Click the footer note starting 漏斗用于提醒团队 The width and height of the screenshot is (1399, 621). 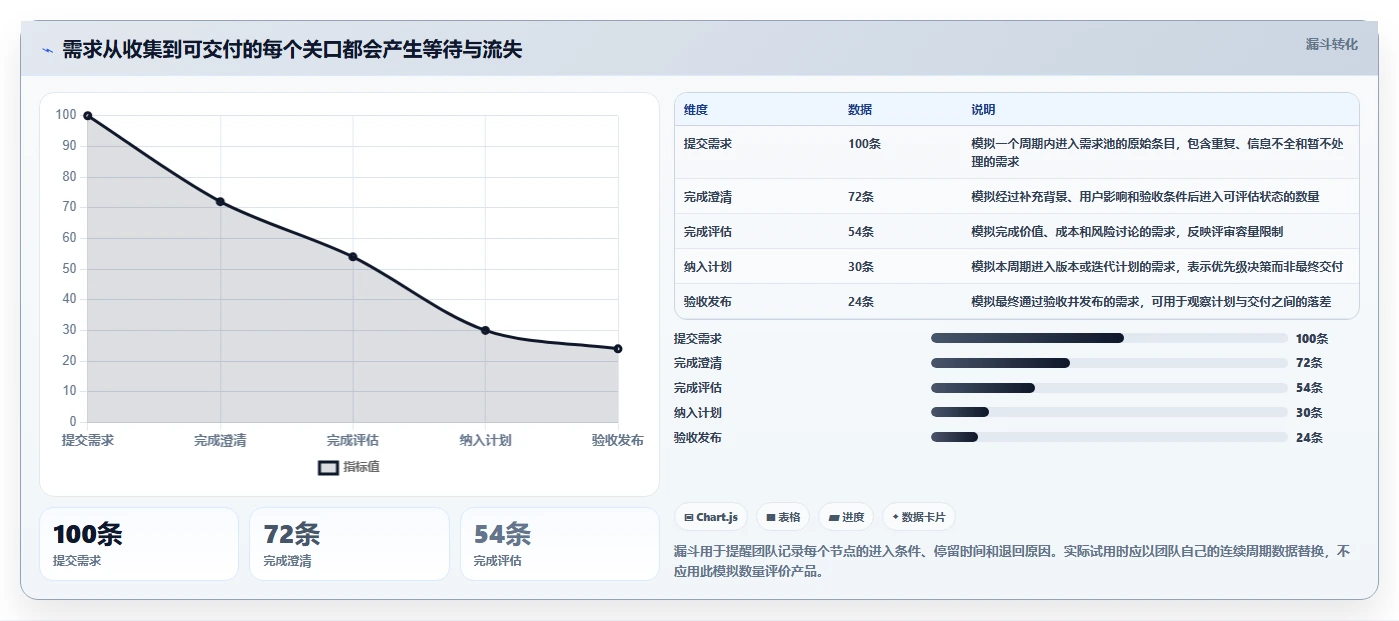[1013, 562]
